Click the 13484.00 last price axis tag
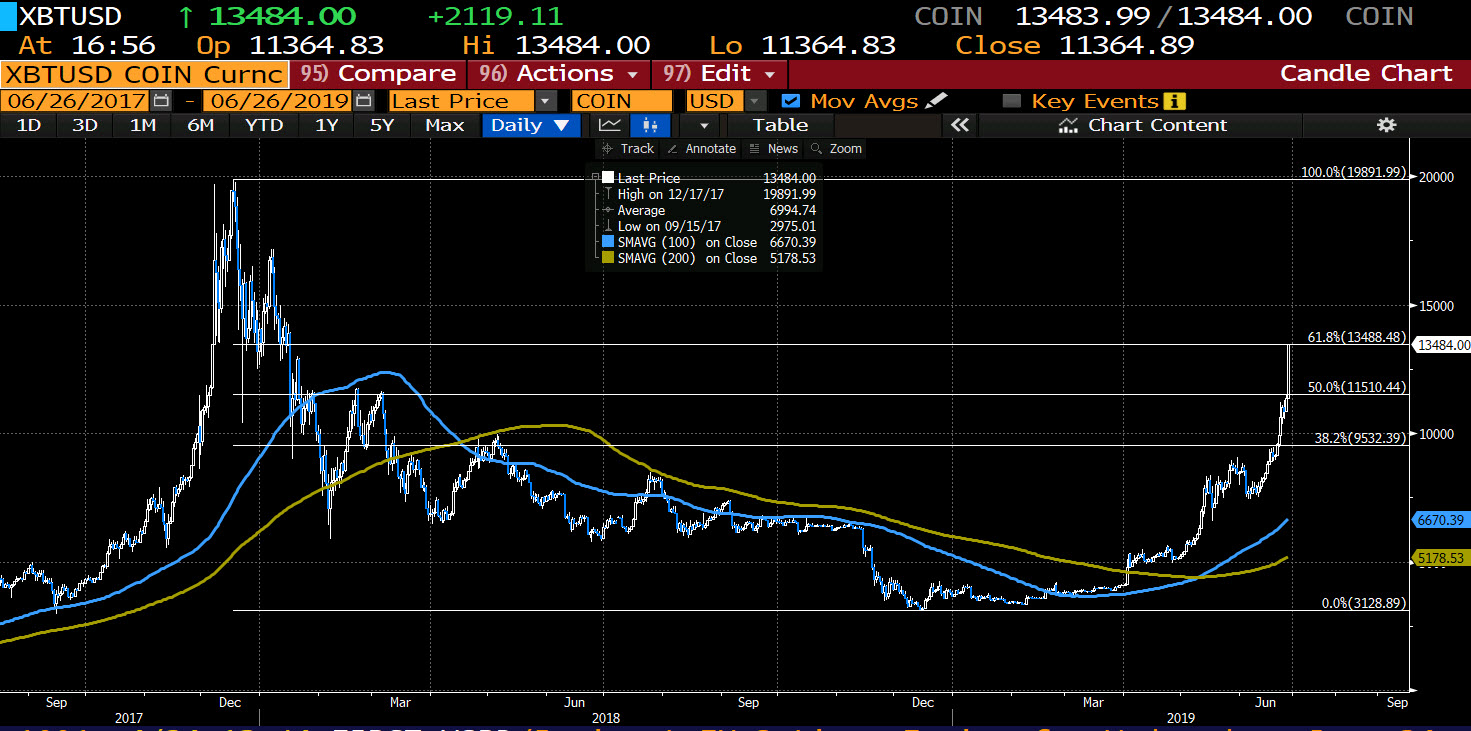The image size is (1471, 731). 1443,345
